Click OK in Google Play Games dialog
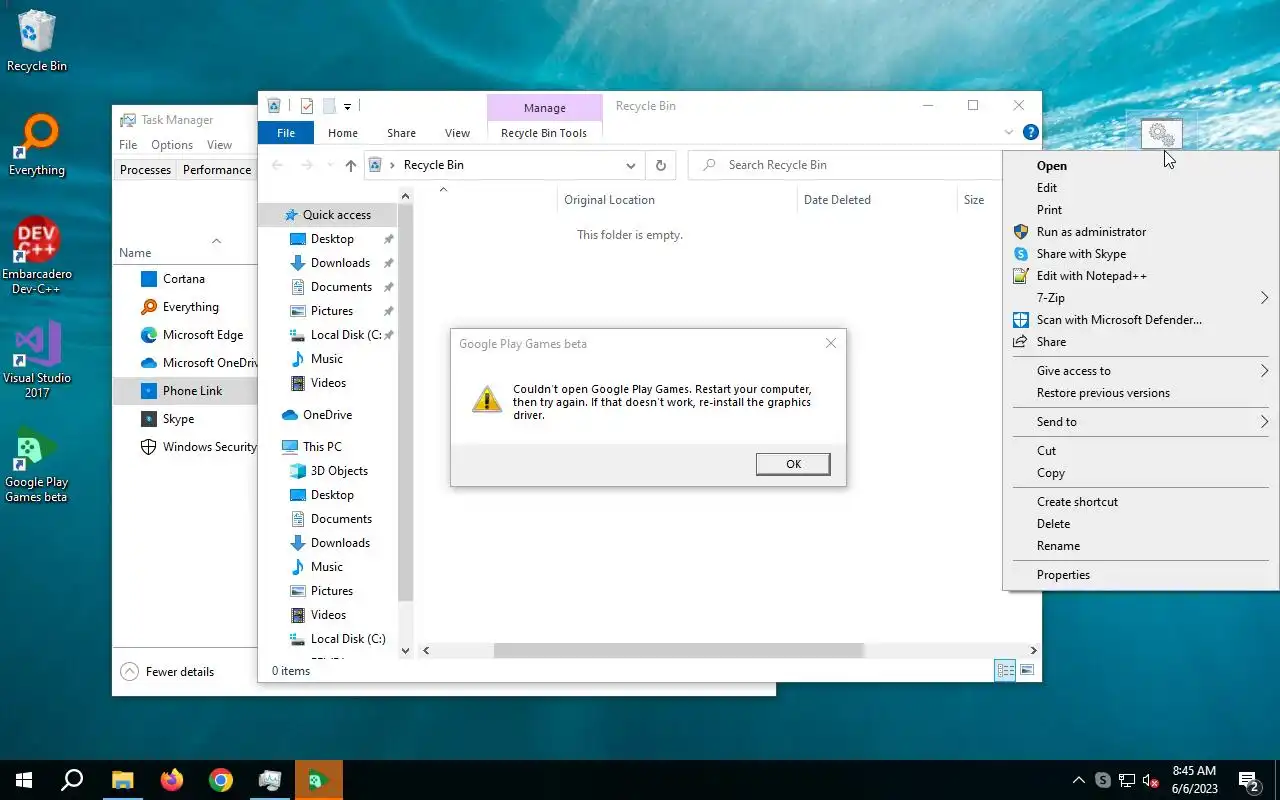Viewport: 1280px width, 800px height. [x=793, y=464]
